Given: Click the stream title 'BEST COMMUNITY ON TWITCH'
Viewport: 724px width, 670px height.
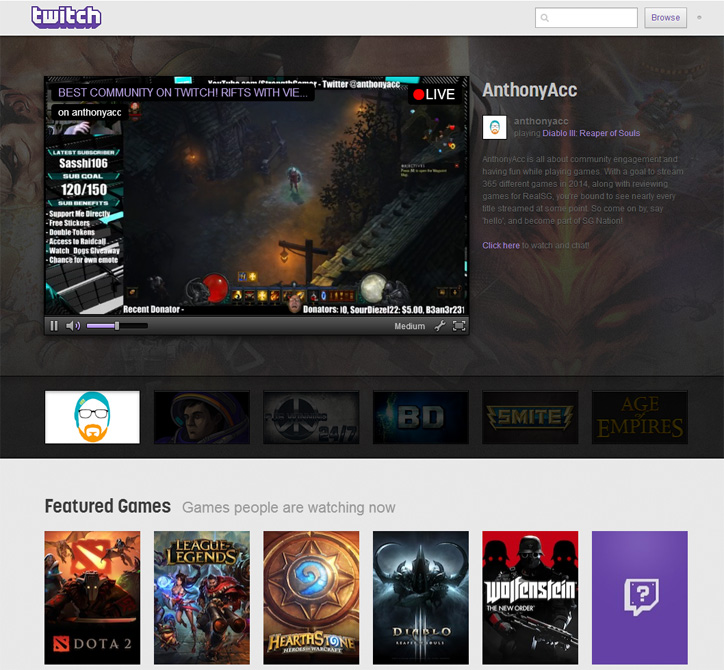Looking at the screenshot, I should point(183,93).
